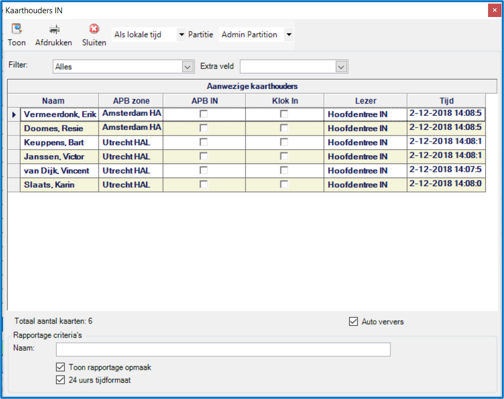Toggle APB IN checkbox for Doomes, Resie

(x=203, y=128)
